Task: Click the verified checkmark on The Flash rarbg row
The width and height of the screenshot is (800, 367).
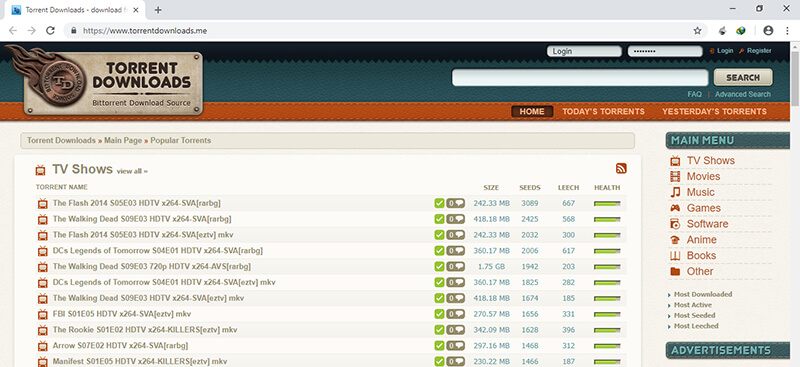Action: tap(439, 203)
